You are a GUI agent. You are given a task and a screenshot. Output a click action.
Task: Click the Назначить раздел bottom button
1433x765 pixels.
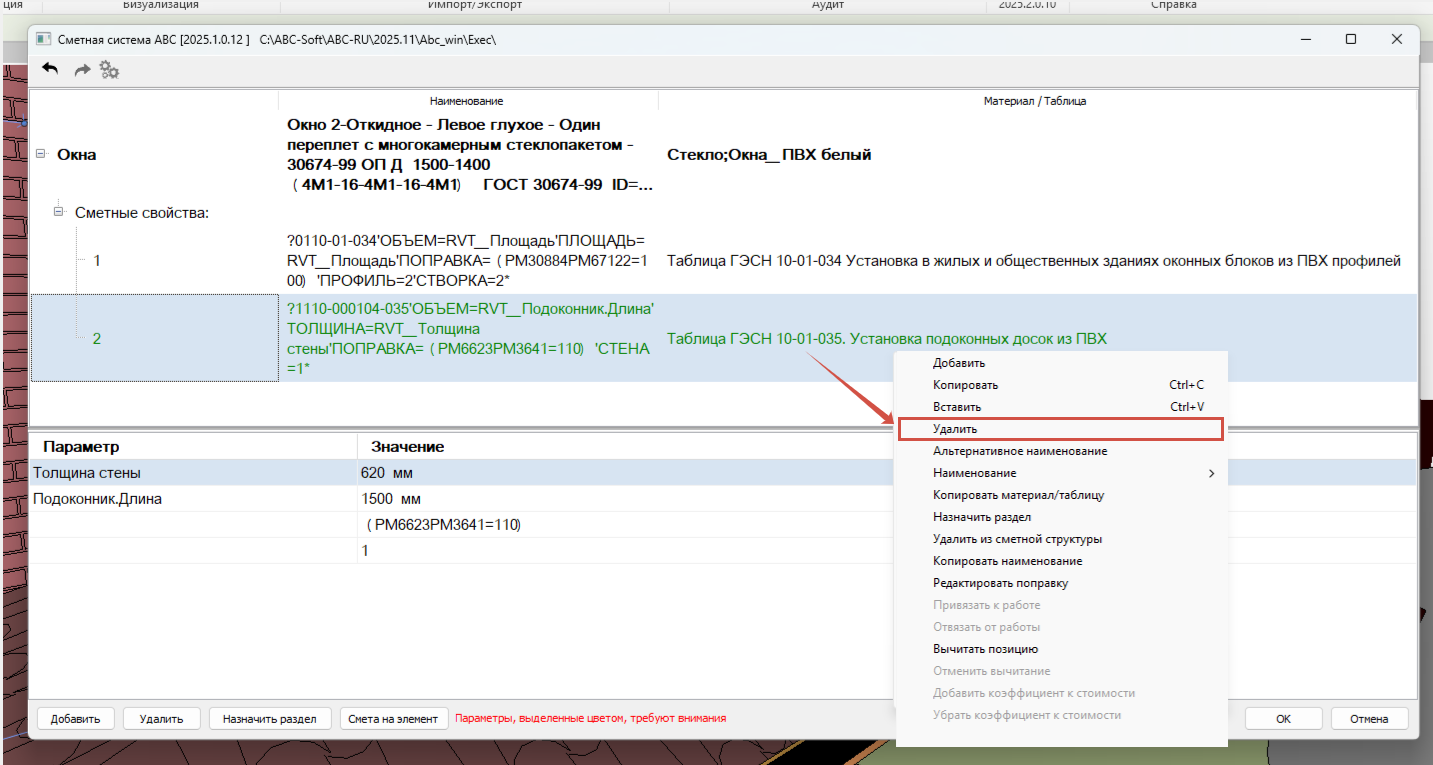pos(270,718)
